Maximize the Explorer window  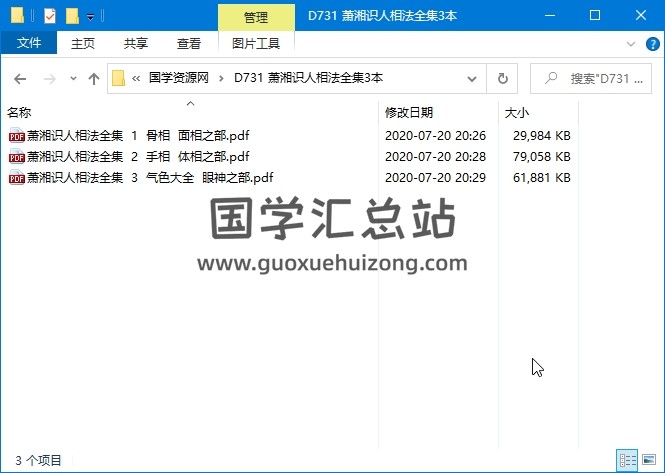tap(595, 16)
